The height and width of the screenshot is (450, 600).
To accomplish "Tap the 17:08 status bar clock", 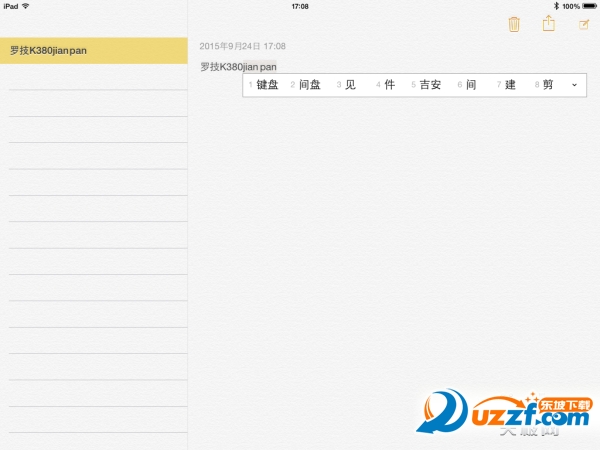I will [x=300, y=6].
